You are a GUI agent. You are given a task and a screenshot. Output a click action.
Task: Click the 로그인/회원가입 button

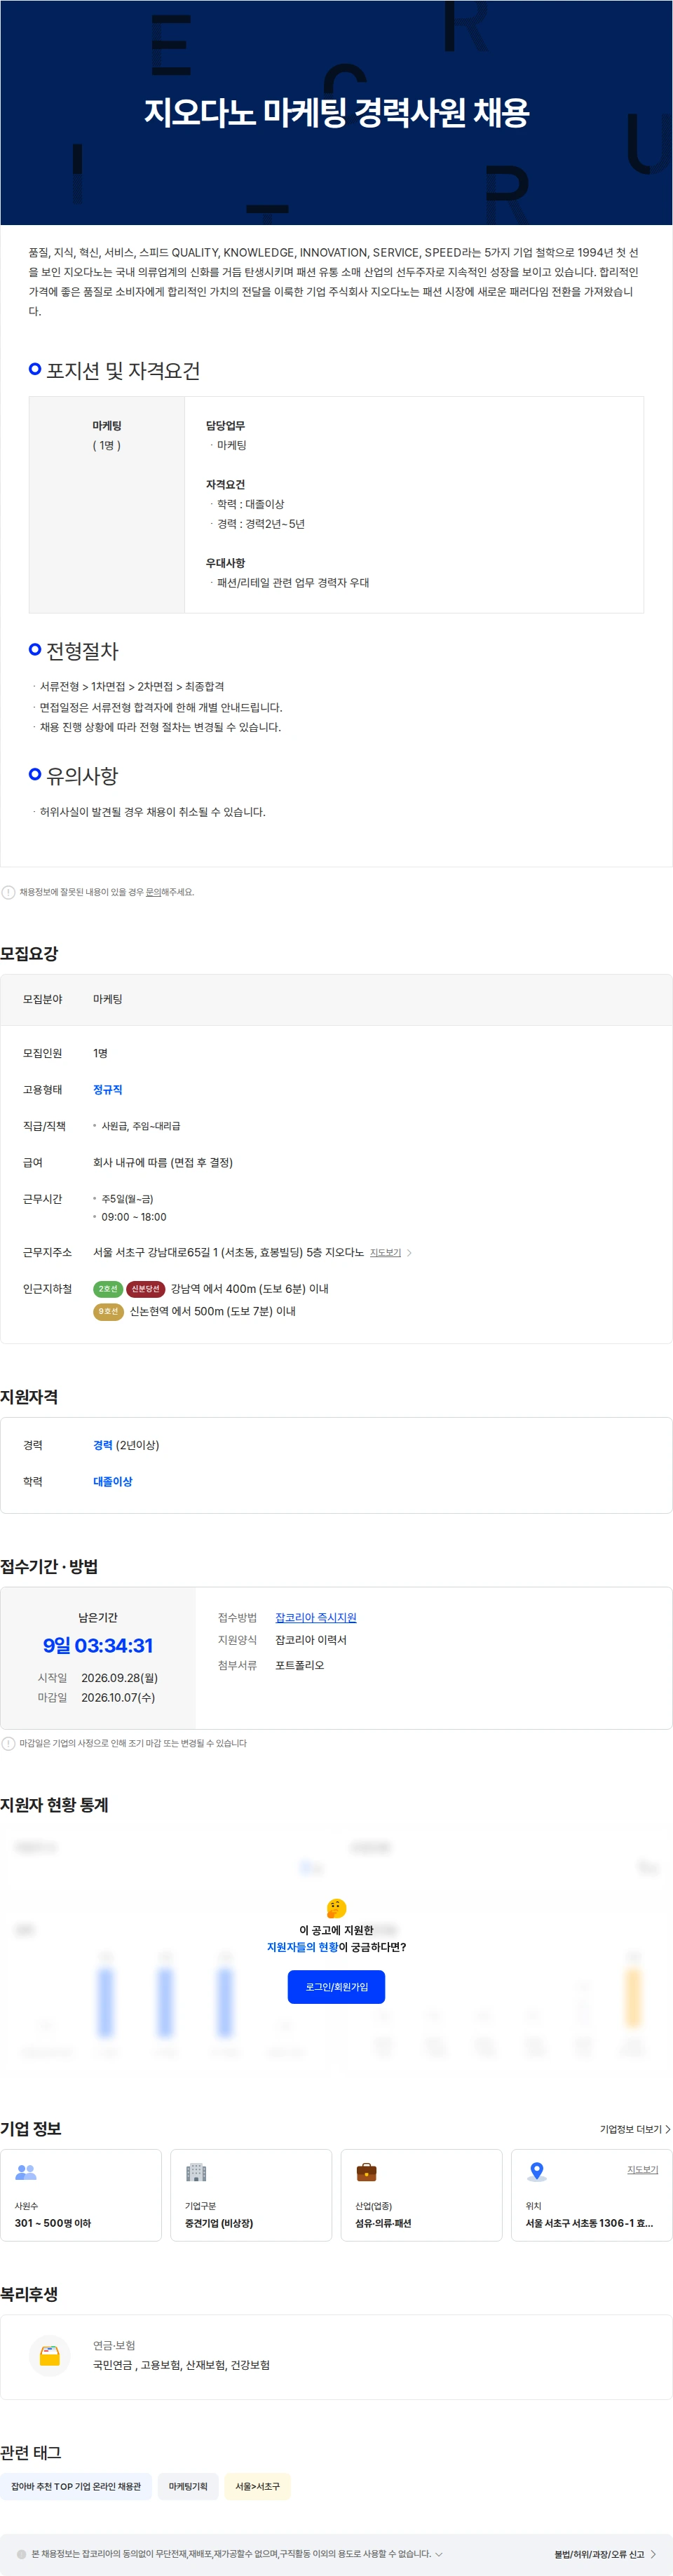[337, 1986]
